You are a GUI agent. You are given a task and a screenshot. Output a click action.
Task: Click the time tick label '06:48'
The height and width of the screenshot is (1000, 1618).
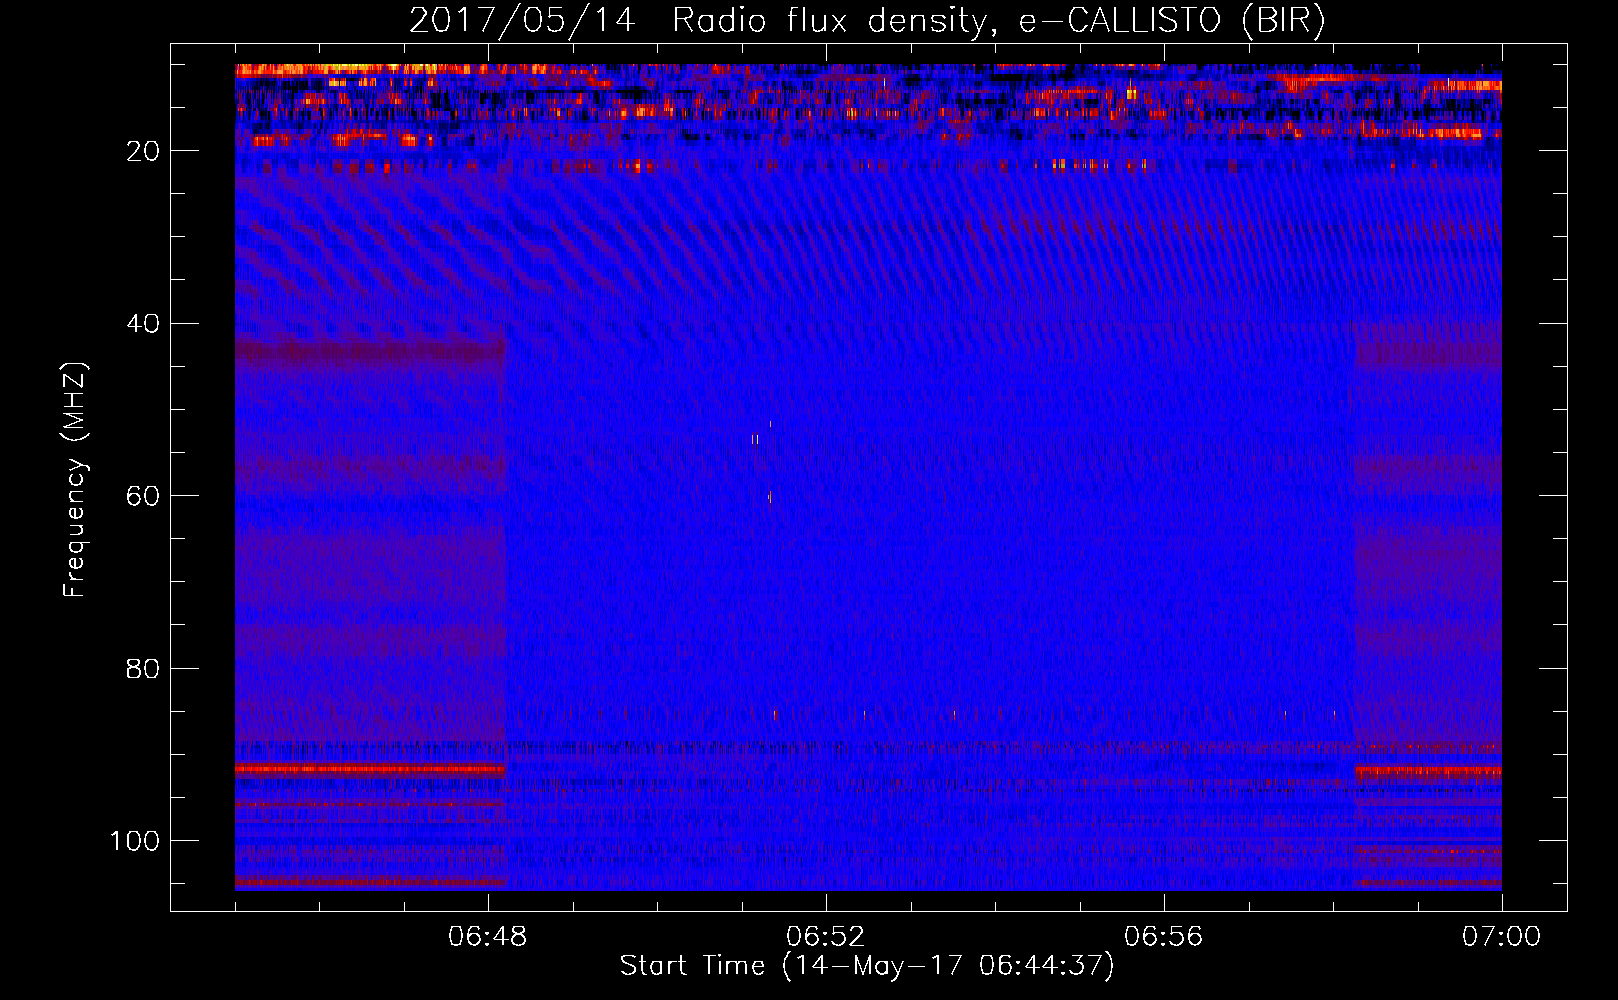click(488, 937)
